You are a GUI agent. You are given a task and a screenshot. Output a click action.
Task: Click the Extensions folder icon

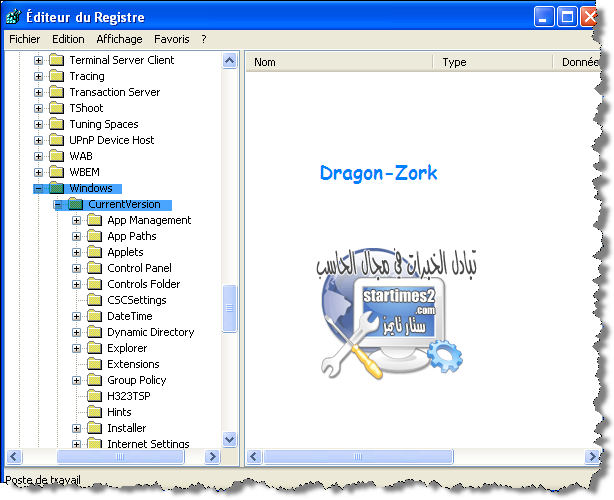point(94,364)
